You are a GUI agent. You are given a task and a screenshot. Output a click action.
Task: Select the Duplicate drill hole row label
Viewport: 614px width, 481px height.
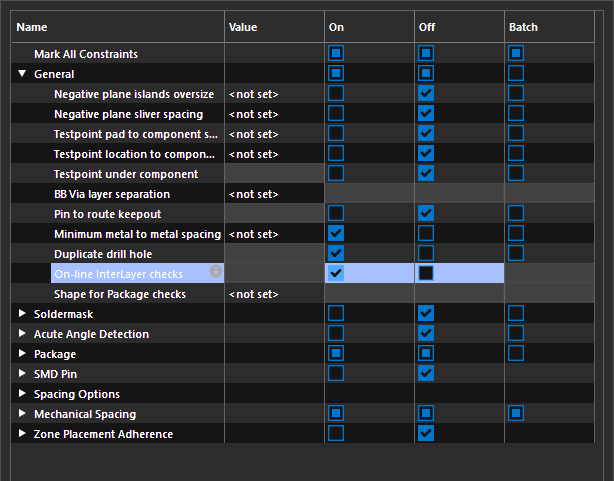pyautogui.click(x=103, y=254)
